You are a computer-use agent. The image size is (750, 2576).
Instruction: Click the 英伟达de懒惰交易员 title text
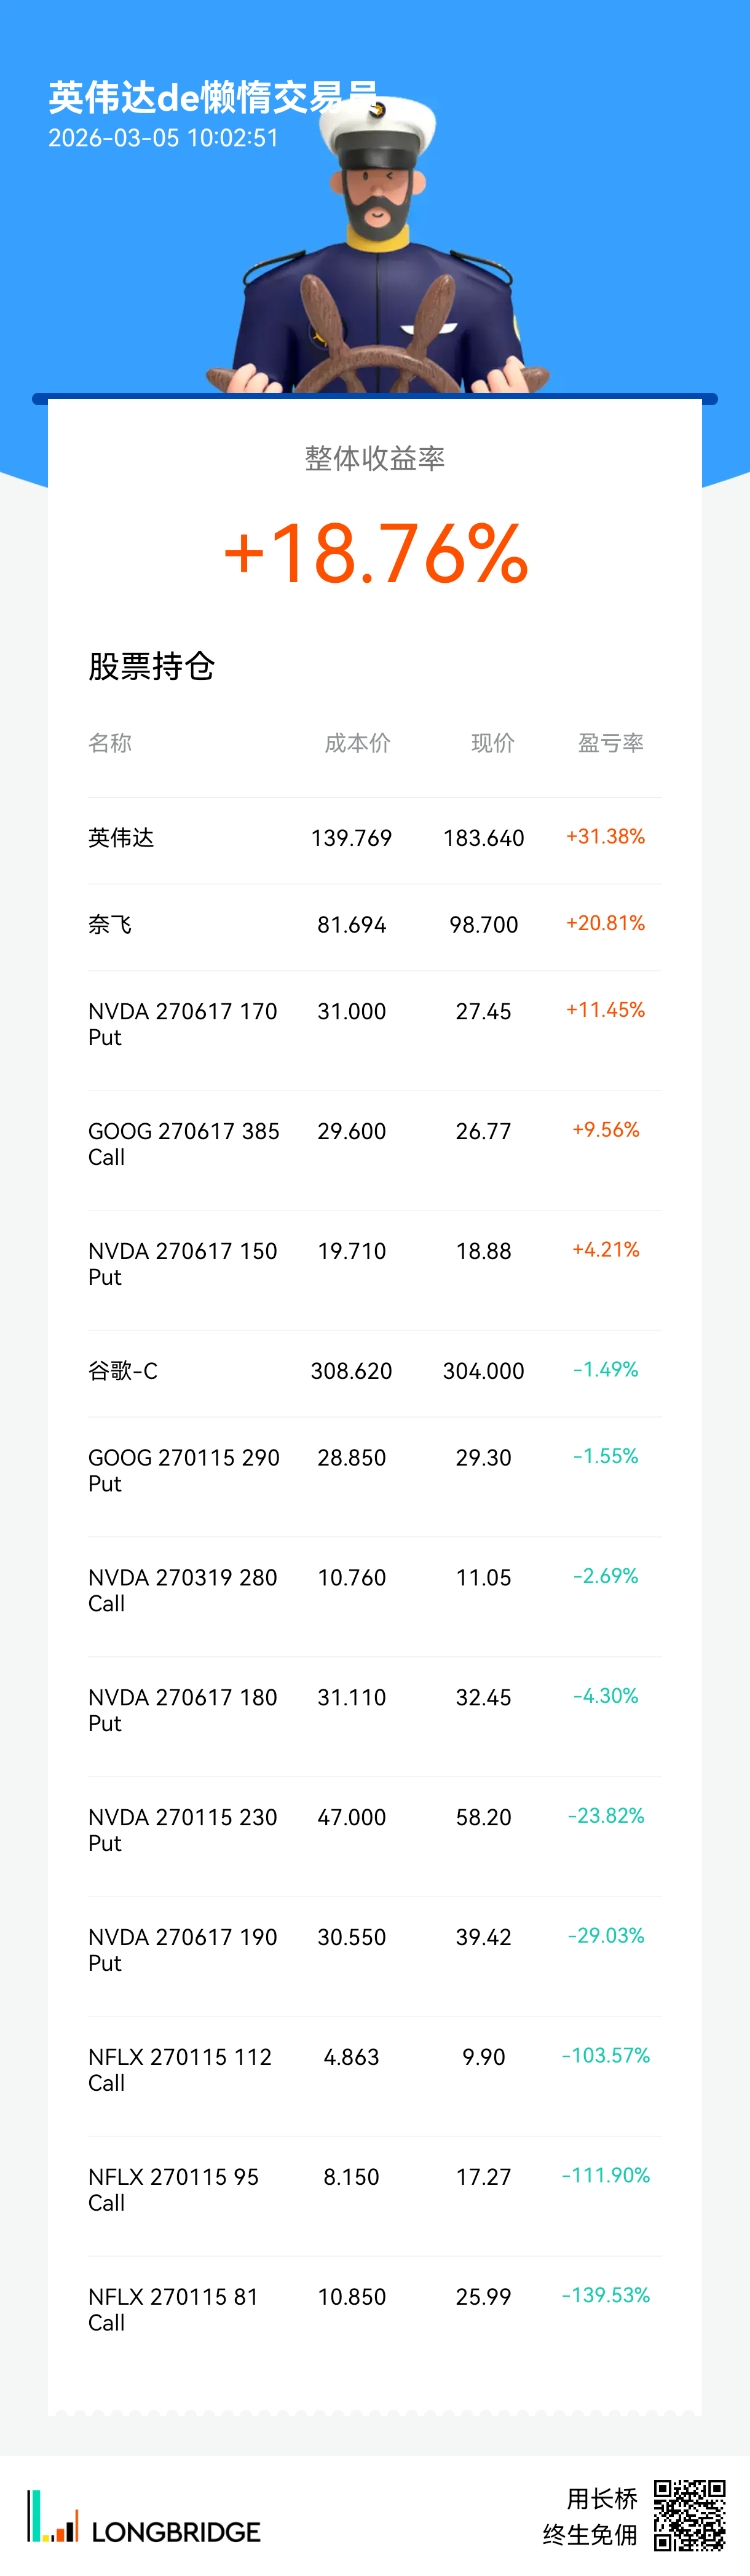click(212, 98)
